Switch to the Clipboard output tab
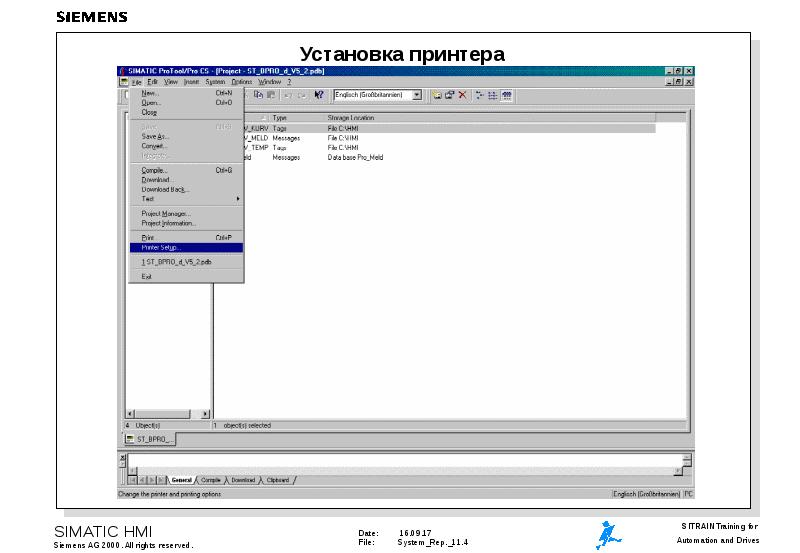 pyautogui.click(x=277, y=480)
